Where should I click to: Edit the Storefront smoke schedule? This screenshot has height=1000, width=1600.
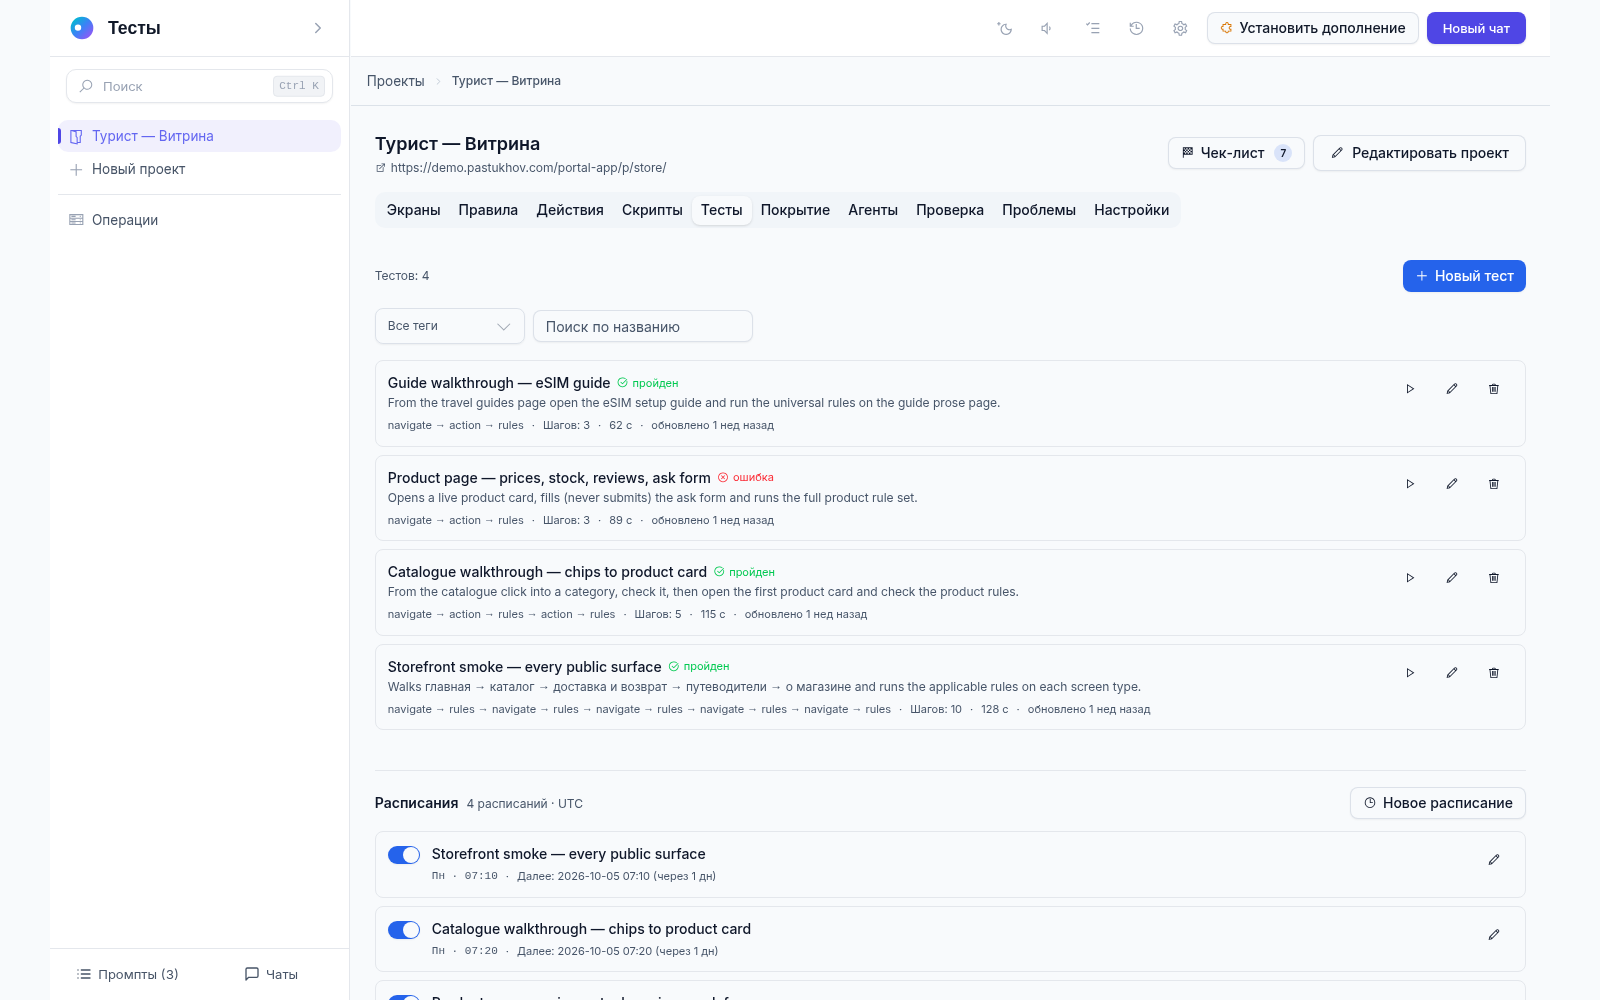click(x=1494, y=860)
